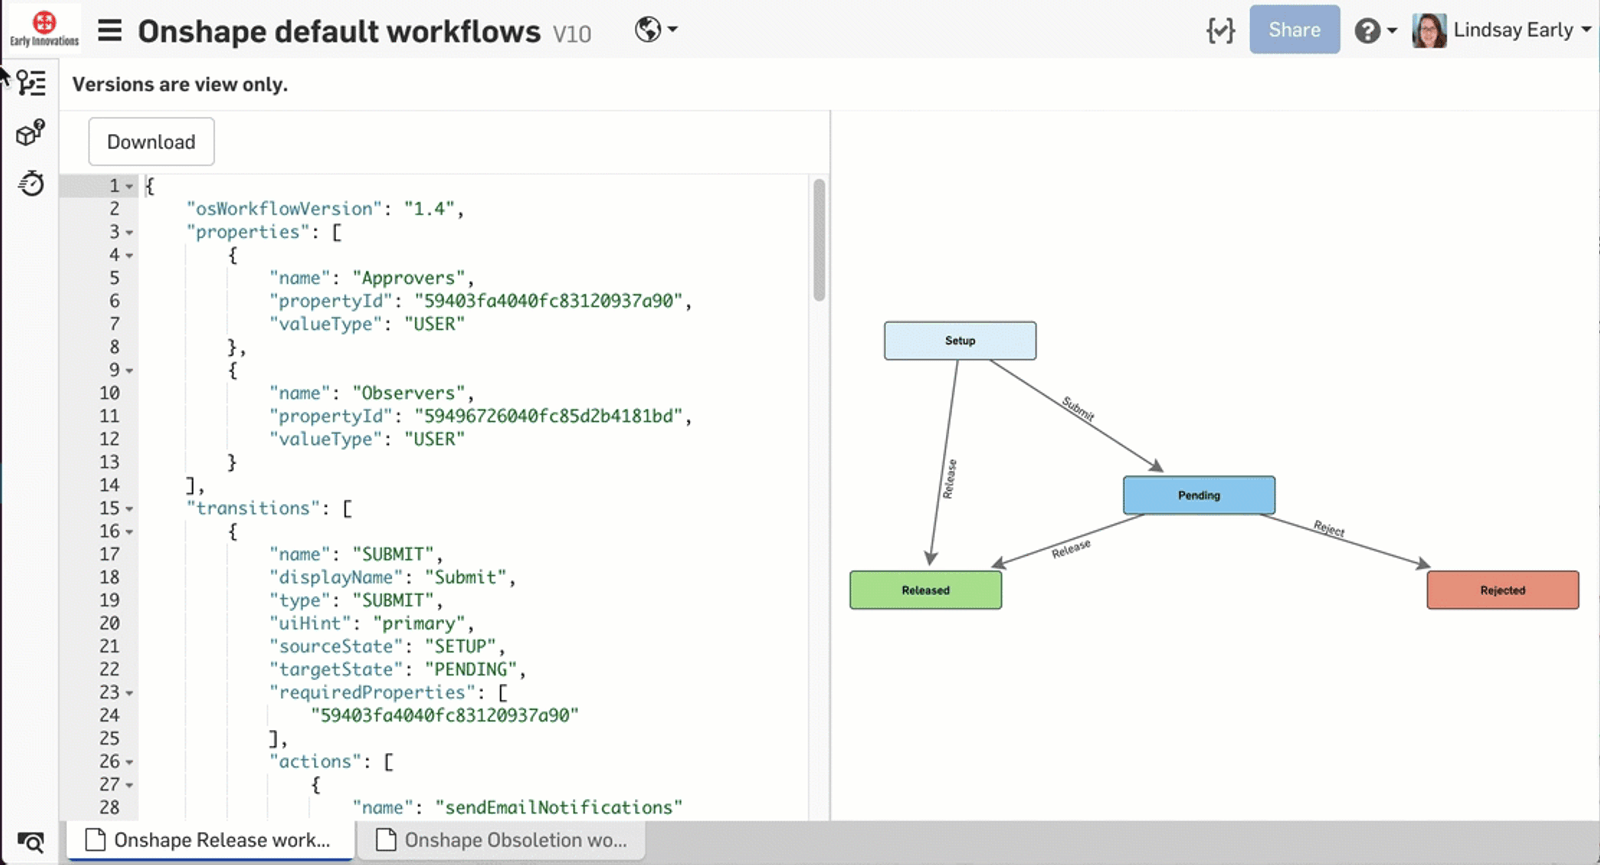Viewport: 1600px width, 865px height.
Task: Open the stopwatch performance panel icon
Action: point(31,183)
